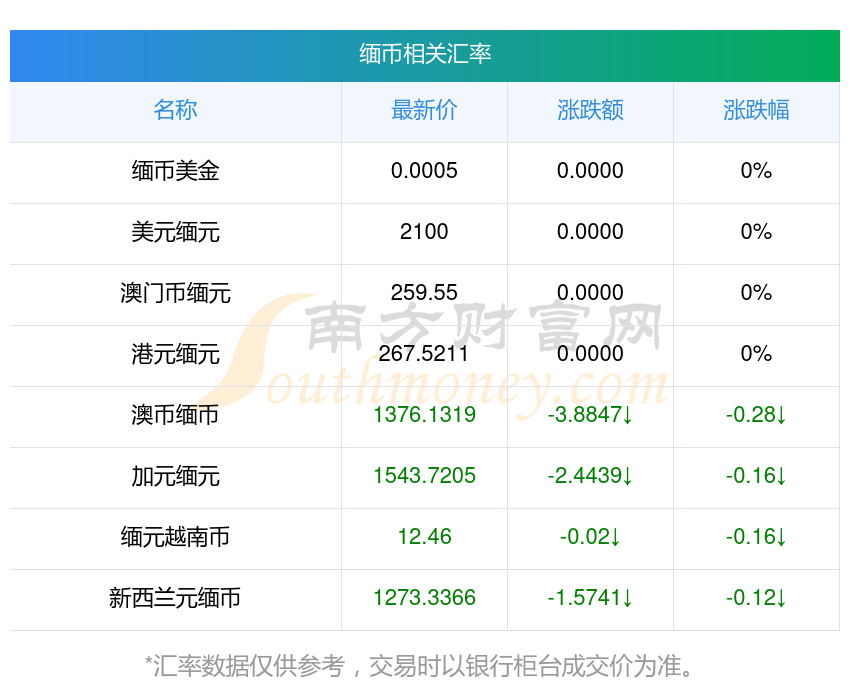Click the change amount -3.8847↓
Viewport: 850px width, 698px height.
click(590, 415)
